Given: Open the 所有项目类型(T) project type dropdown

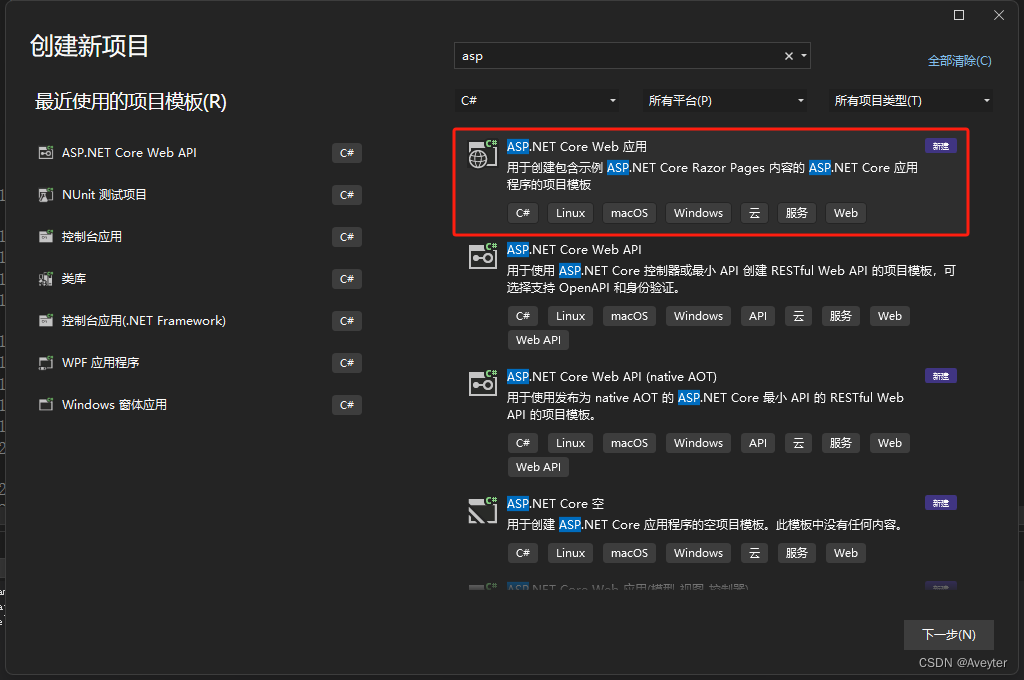Looking at the screenshot, I should click(x=910, y=101).
